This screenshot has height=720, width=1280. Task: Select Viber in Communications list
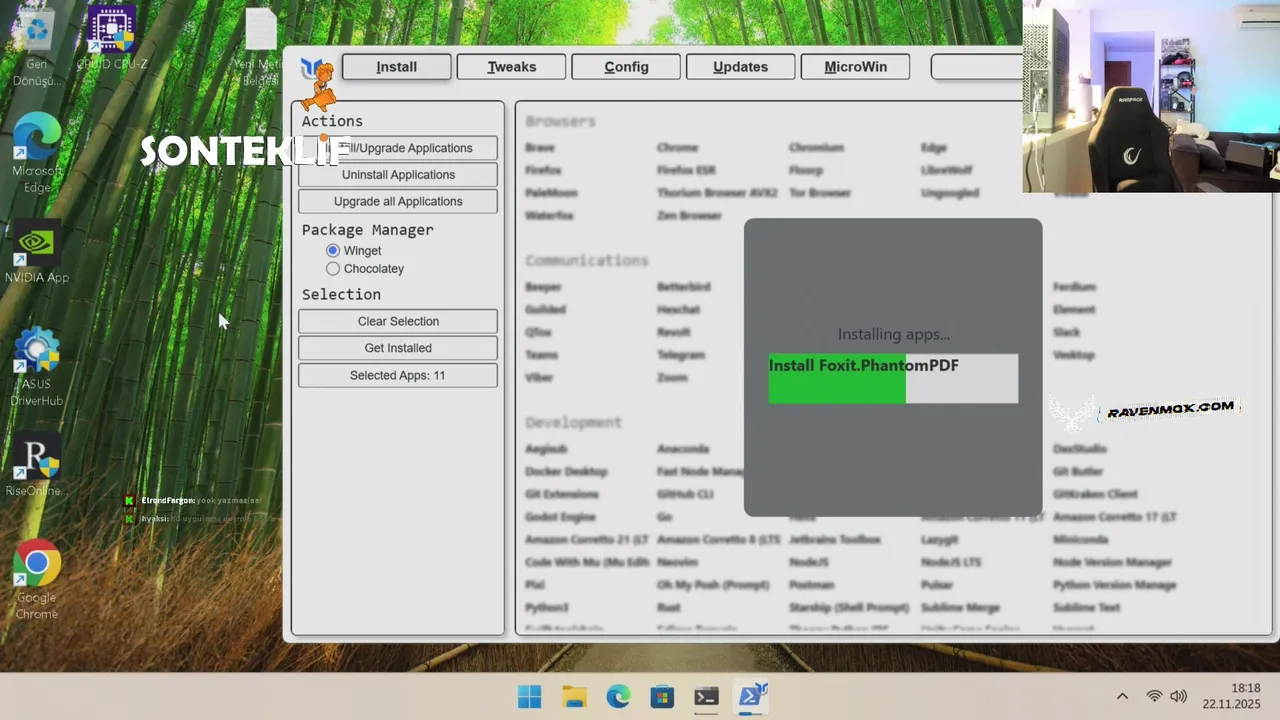539,378
